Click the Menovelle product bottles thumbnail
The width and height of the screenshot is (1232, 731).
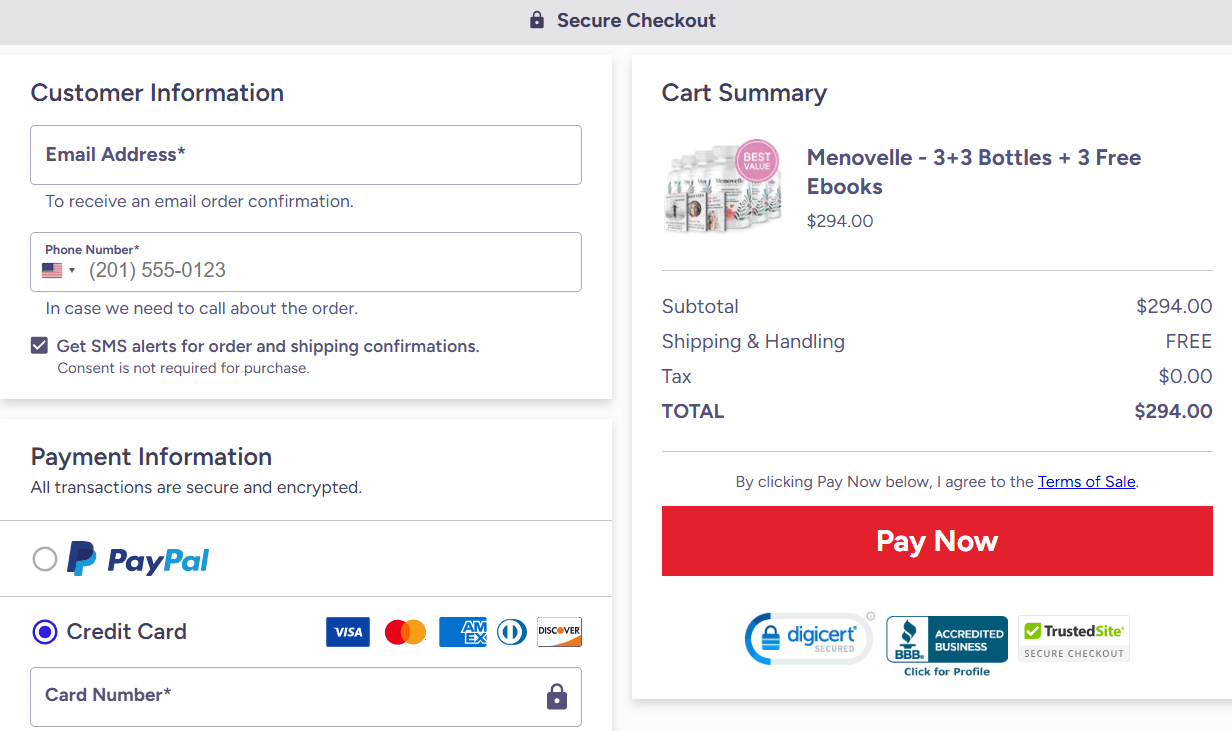[721, 186]
